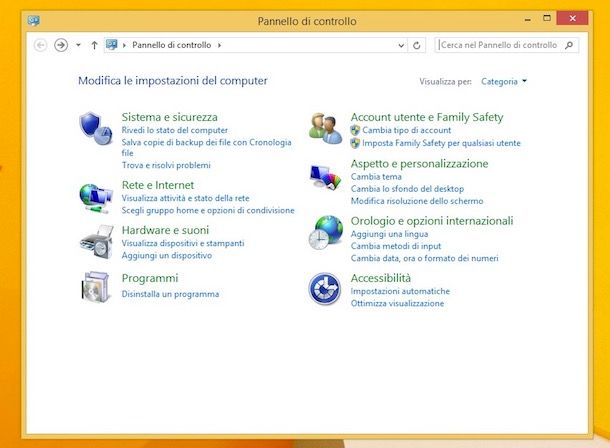This screenshot has width=610, height=448.
Task: Click Cambia tema link
Action: point(376,177)
